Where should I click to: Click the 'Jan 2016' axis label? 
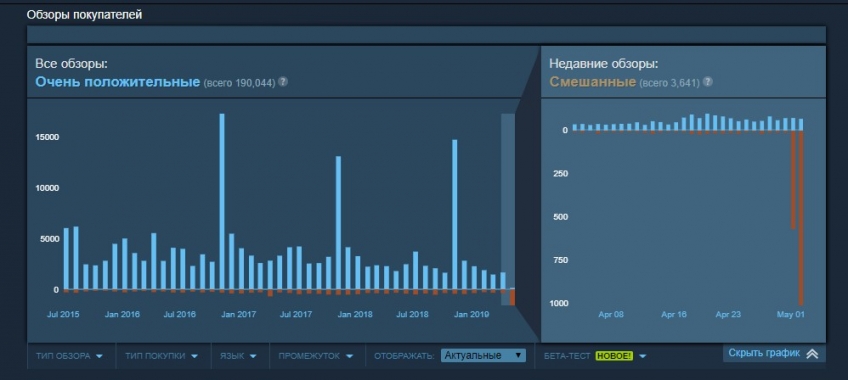click(122, 314)
